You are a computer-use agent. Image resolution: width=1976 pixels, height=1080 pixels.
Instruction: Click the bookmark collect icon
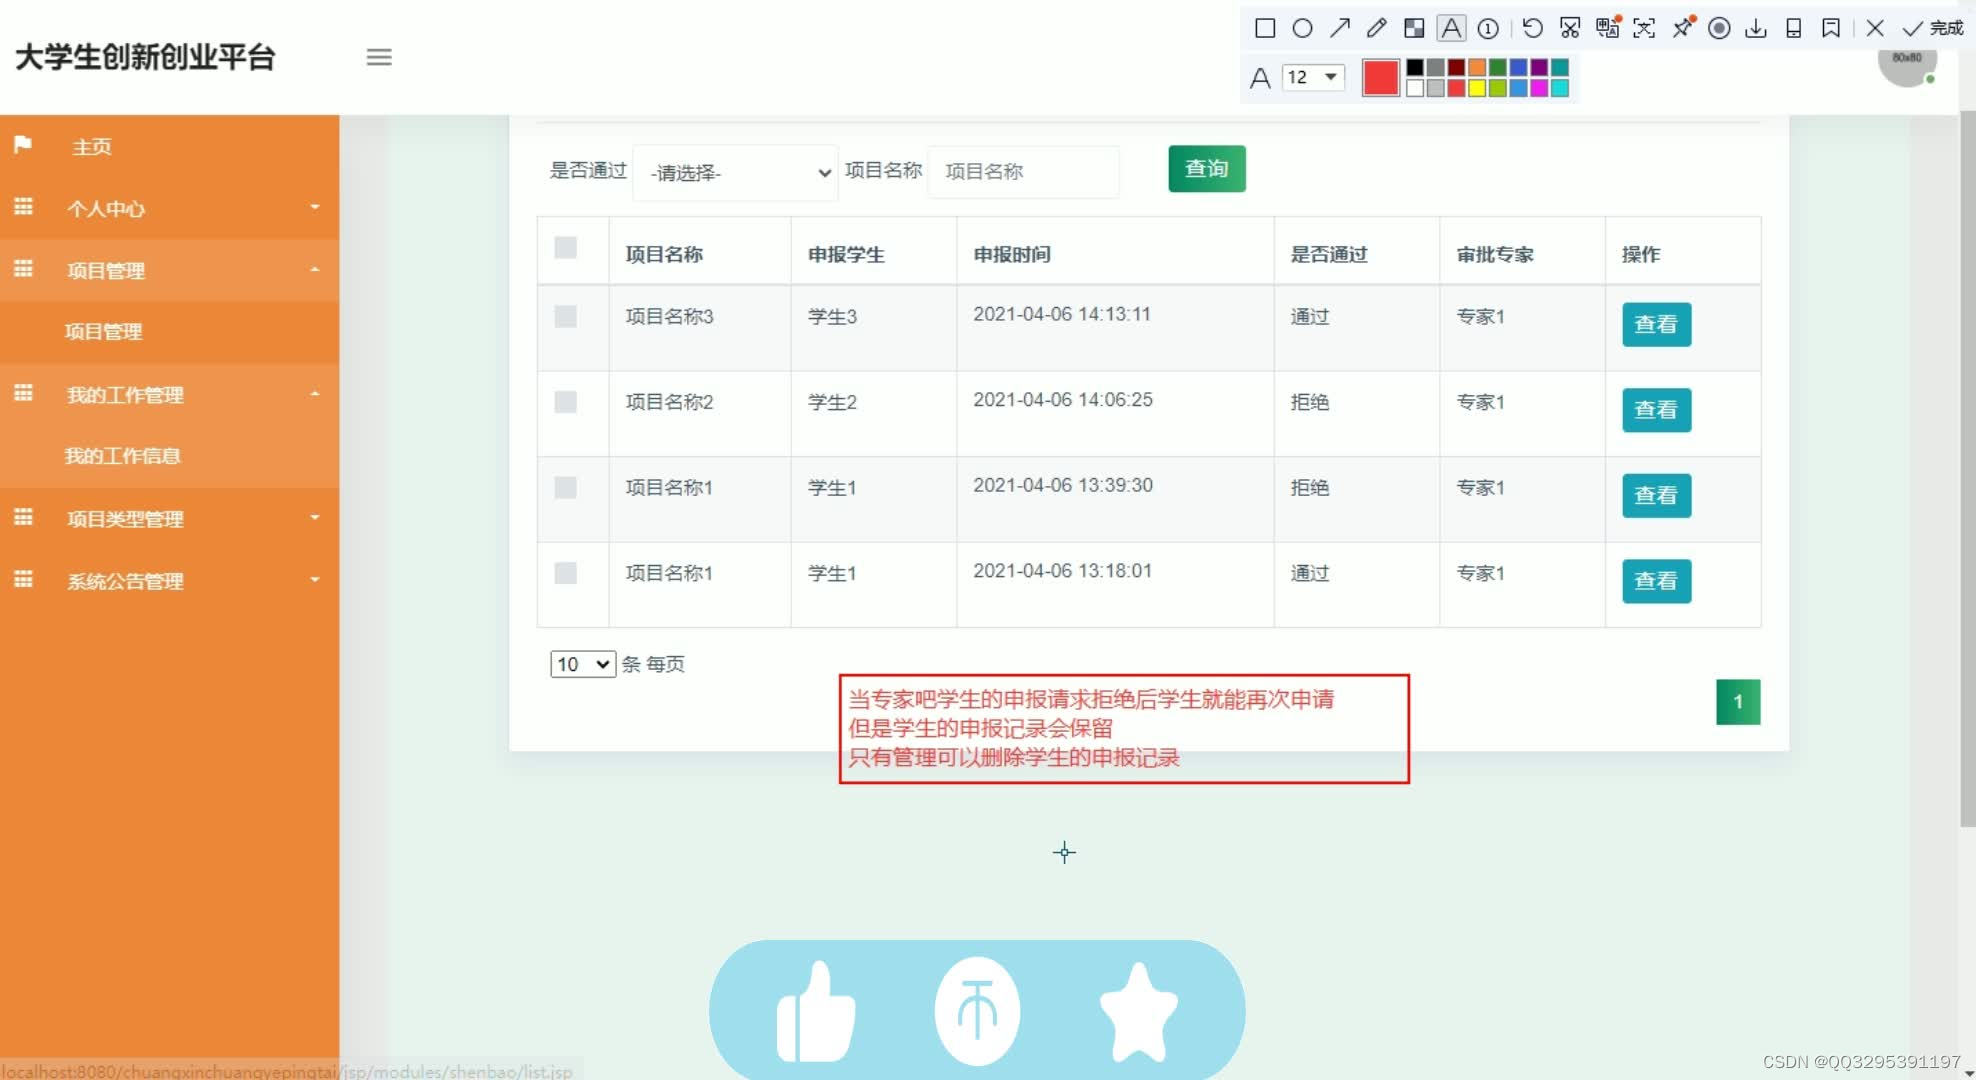1831,28
